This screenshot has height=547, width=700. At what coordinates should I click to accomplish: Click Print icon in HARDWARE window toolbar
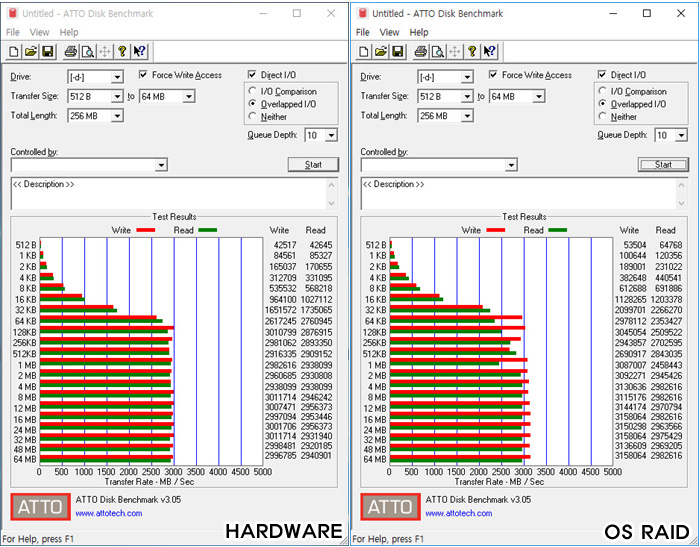point(70,52)
